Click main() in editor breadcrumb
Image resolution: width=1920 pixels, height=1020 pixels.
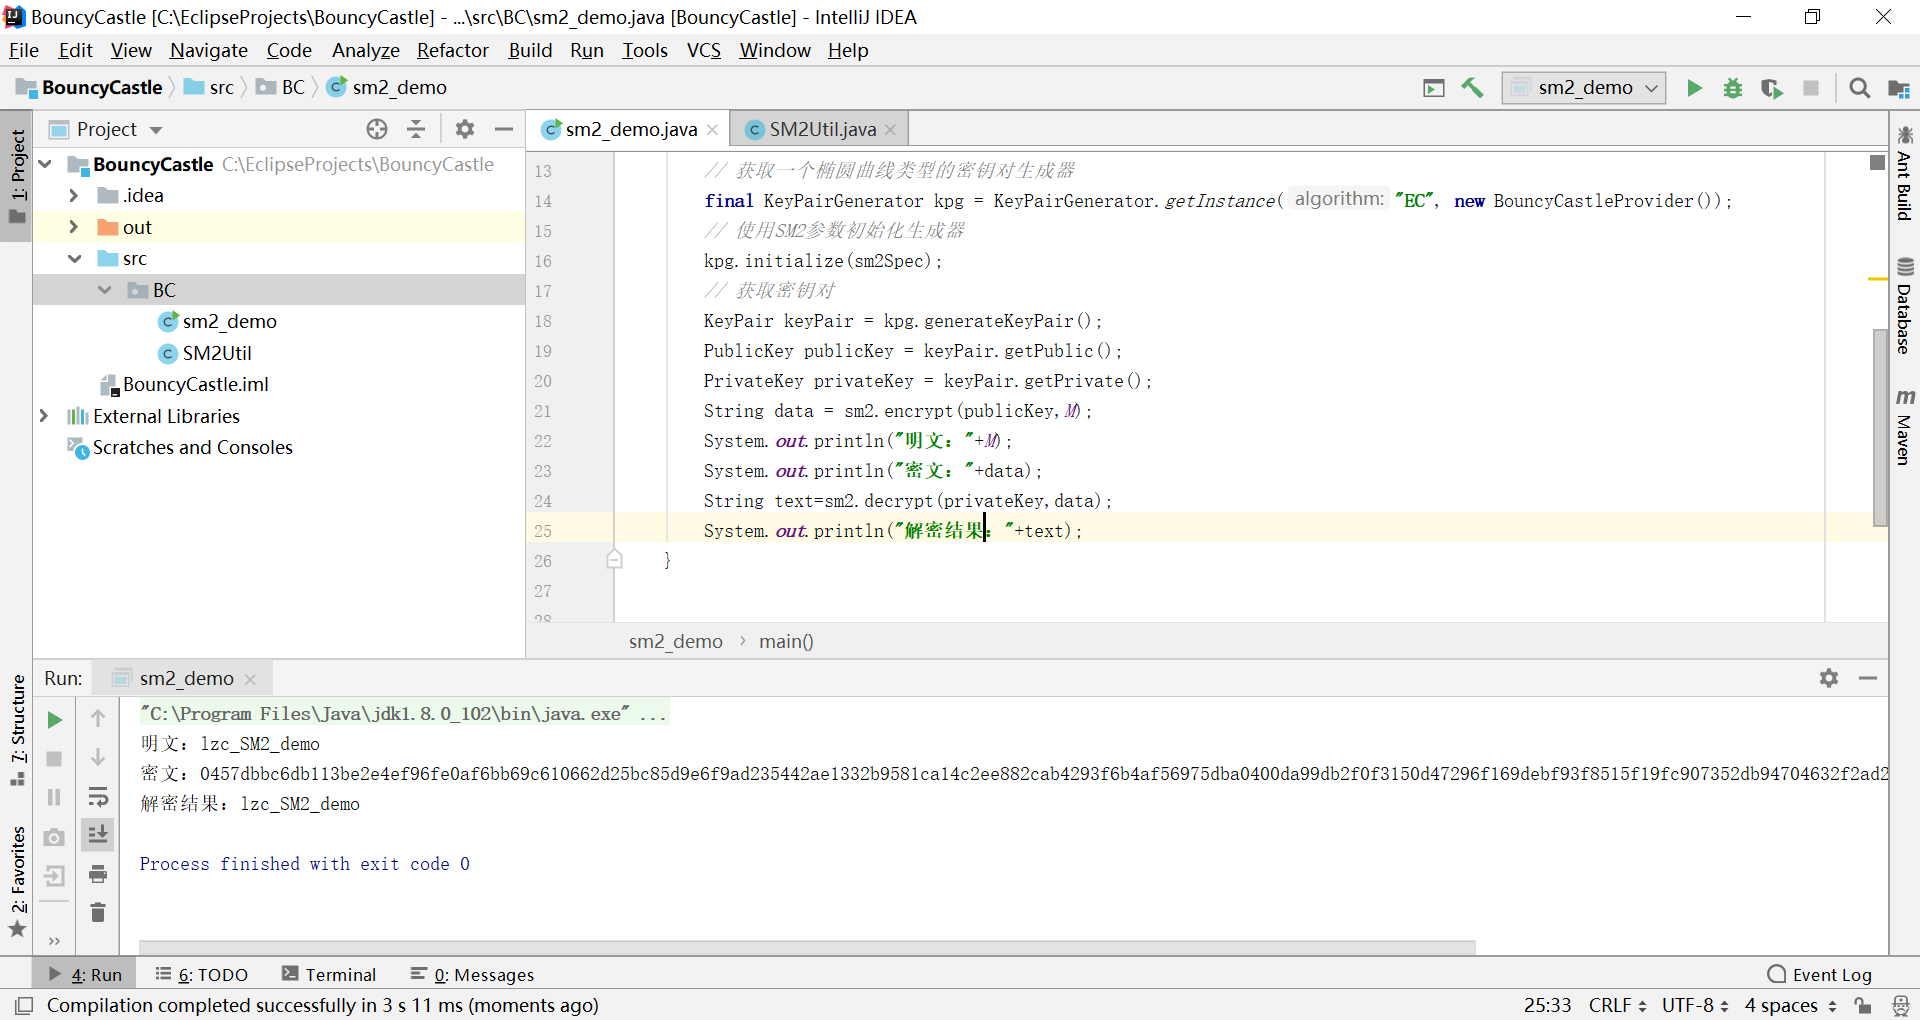tap(786, 641)
